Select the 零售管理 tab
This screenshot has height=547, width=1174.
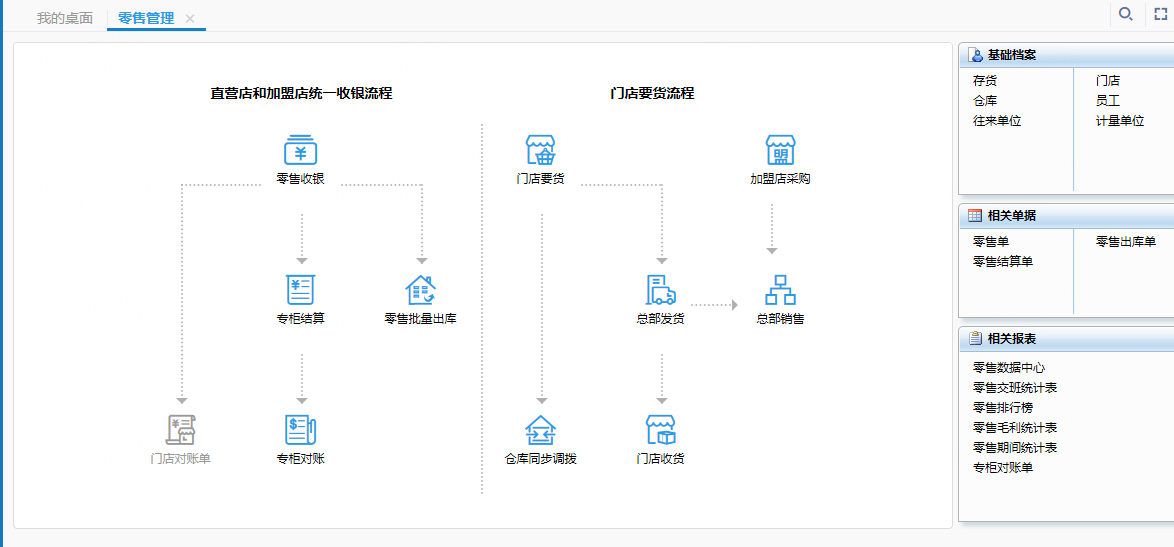click(x=146, y=18)
